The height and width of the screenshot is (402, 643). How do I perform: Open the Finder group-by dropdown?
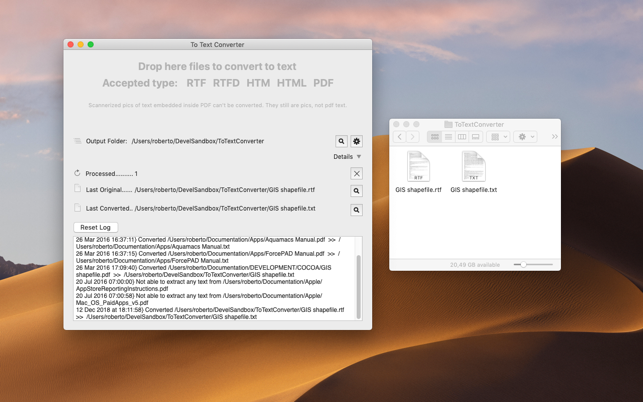click(x=499, y=137)
